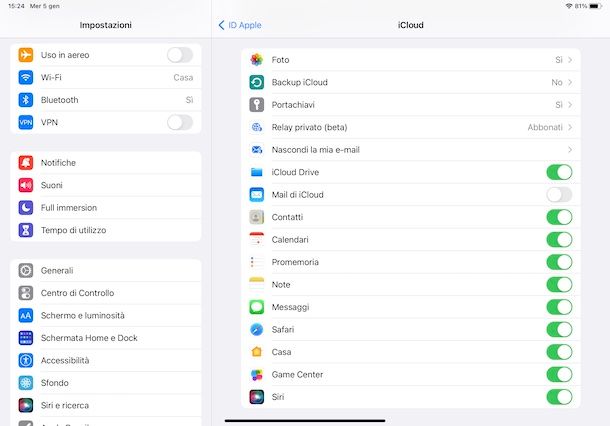Tap the Notifiche bell icon

(x=26, y=163)
